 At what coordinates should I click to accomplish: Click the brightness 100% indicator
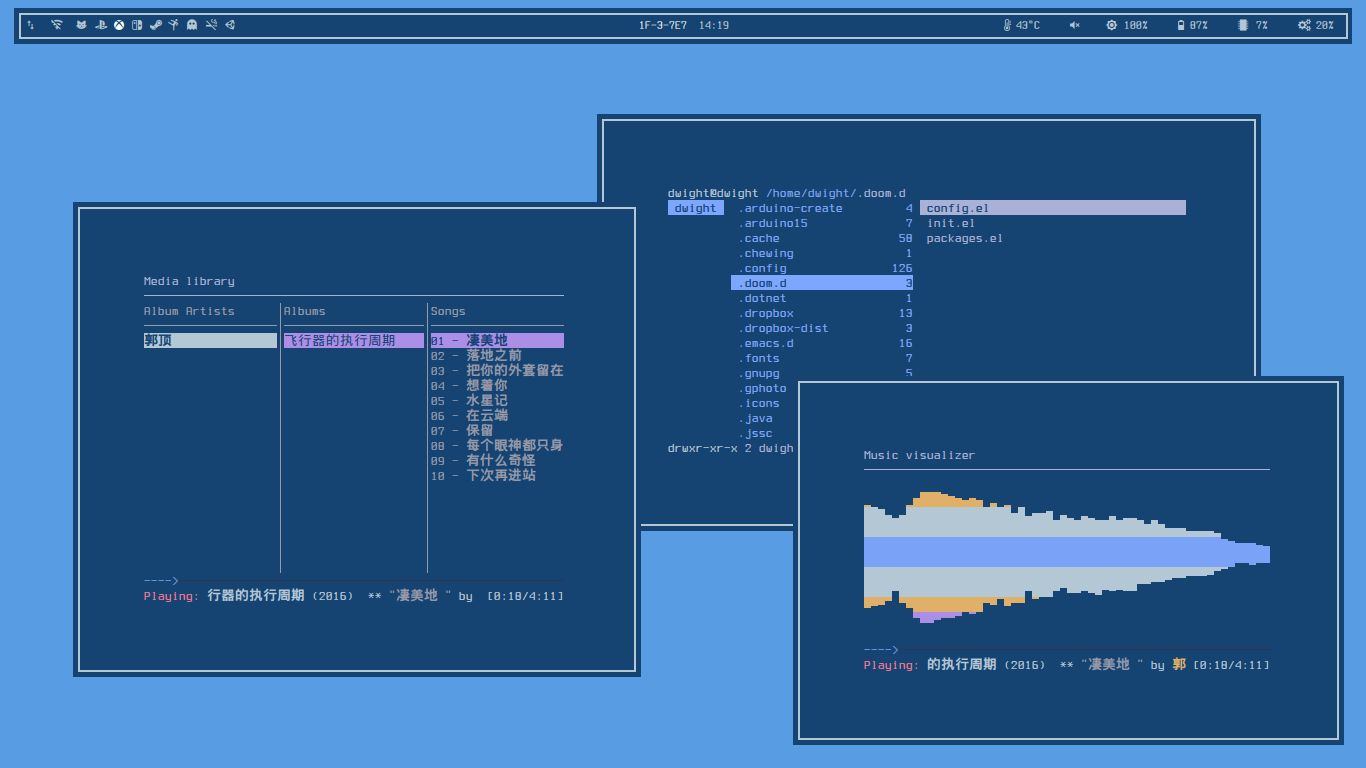(x=1126, y=25)
